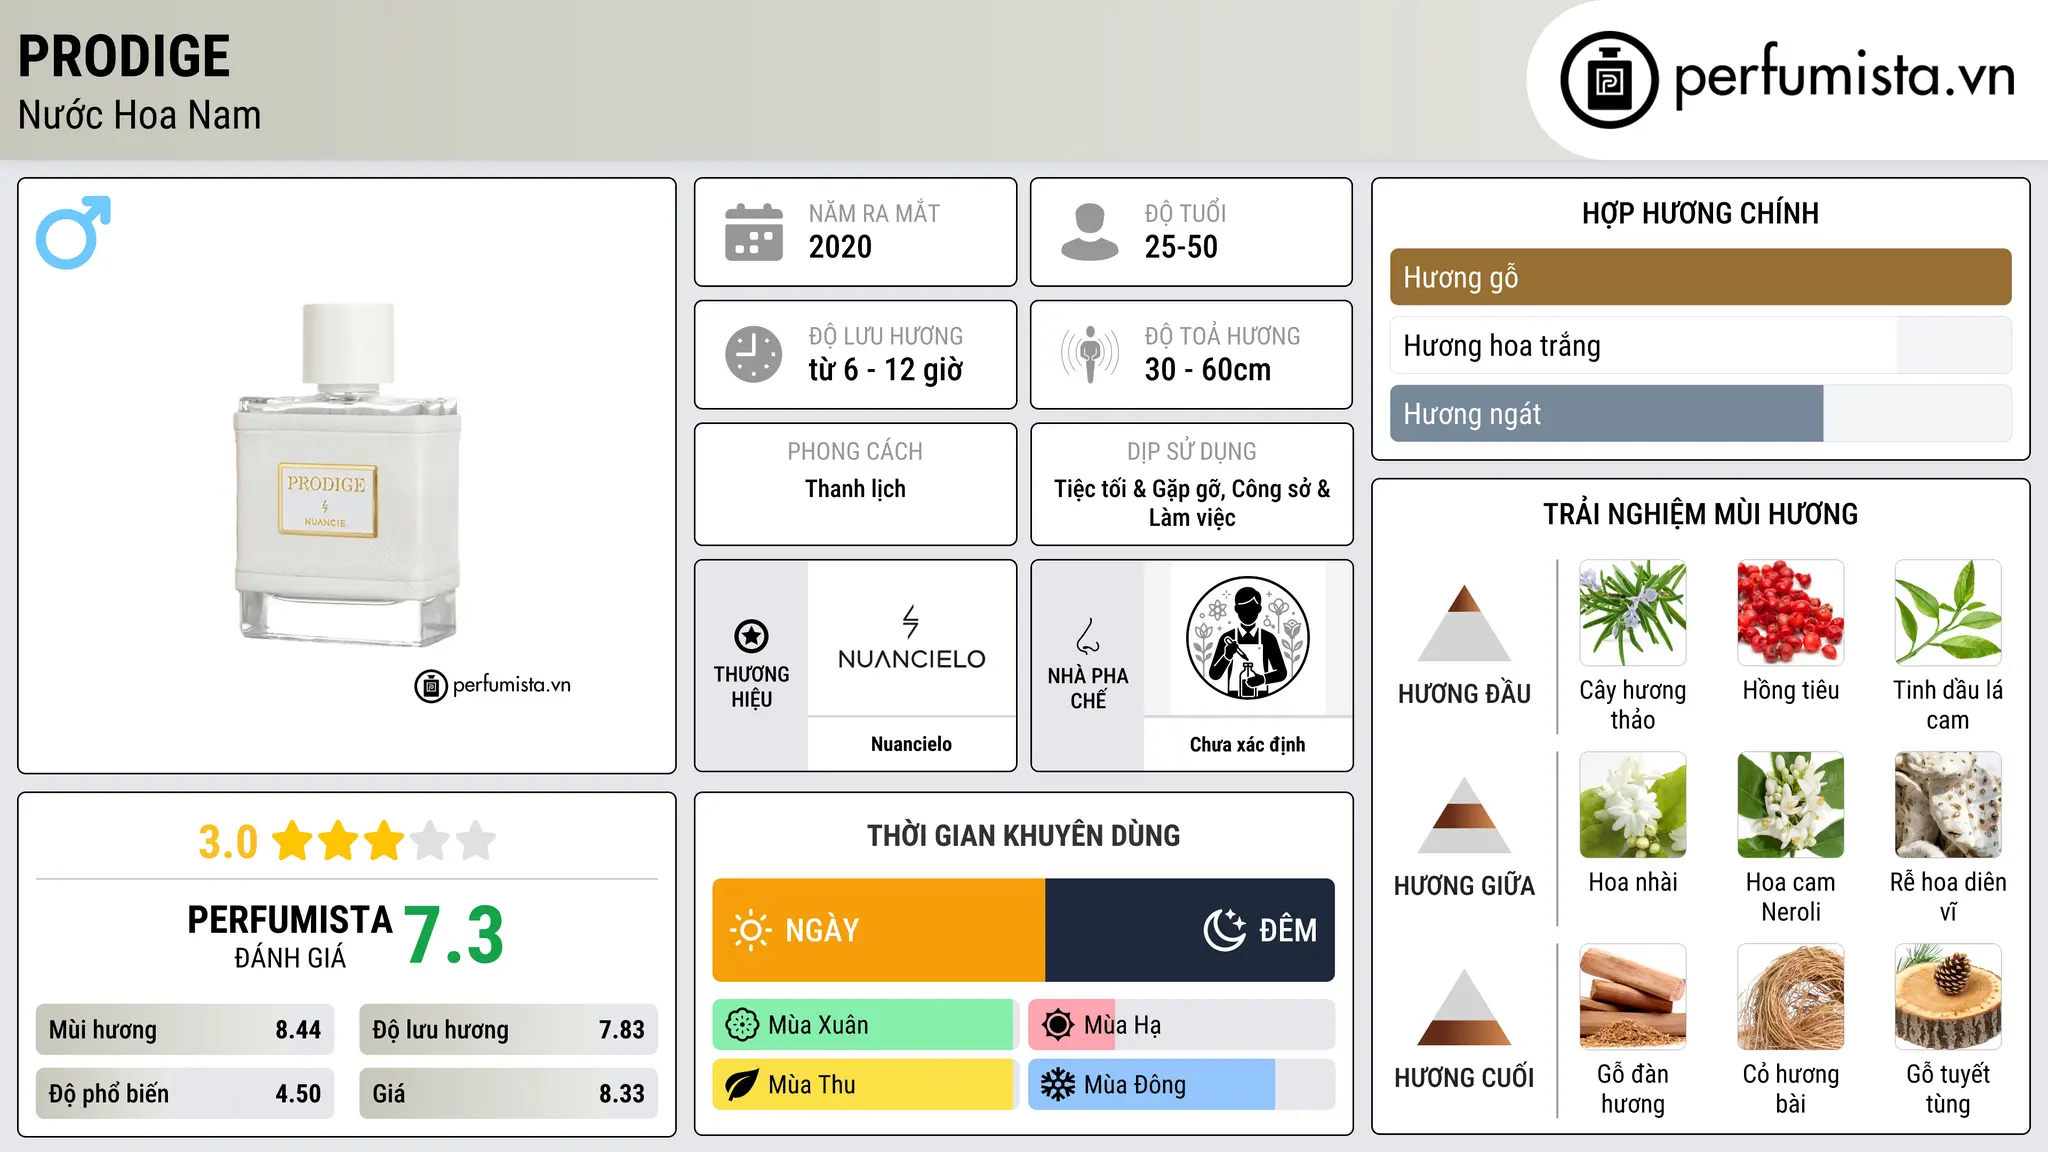Image resolution: width=2048 pixels, height=1152 pixels.
Task: Click the moon icon beside Đêm
Action: (1225, 930)
